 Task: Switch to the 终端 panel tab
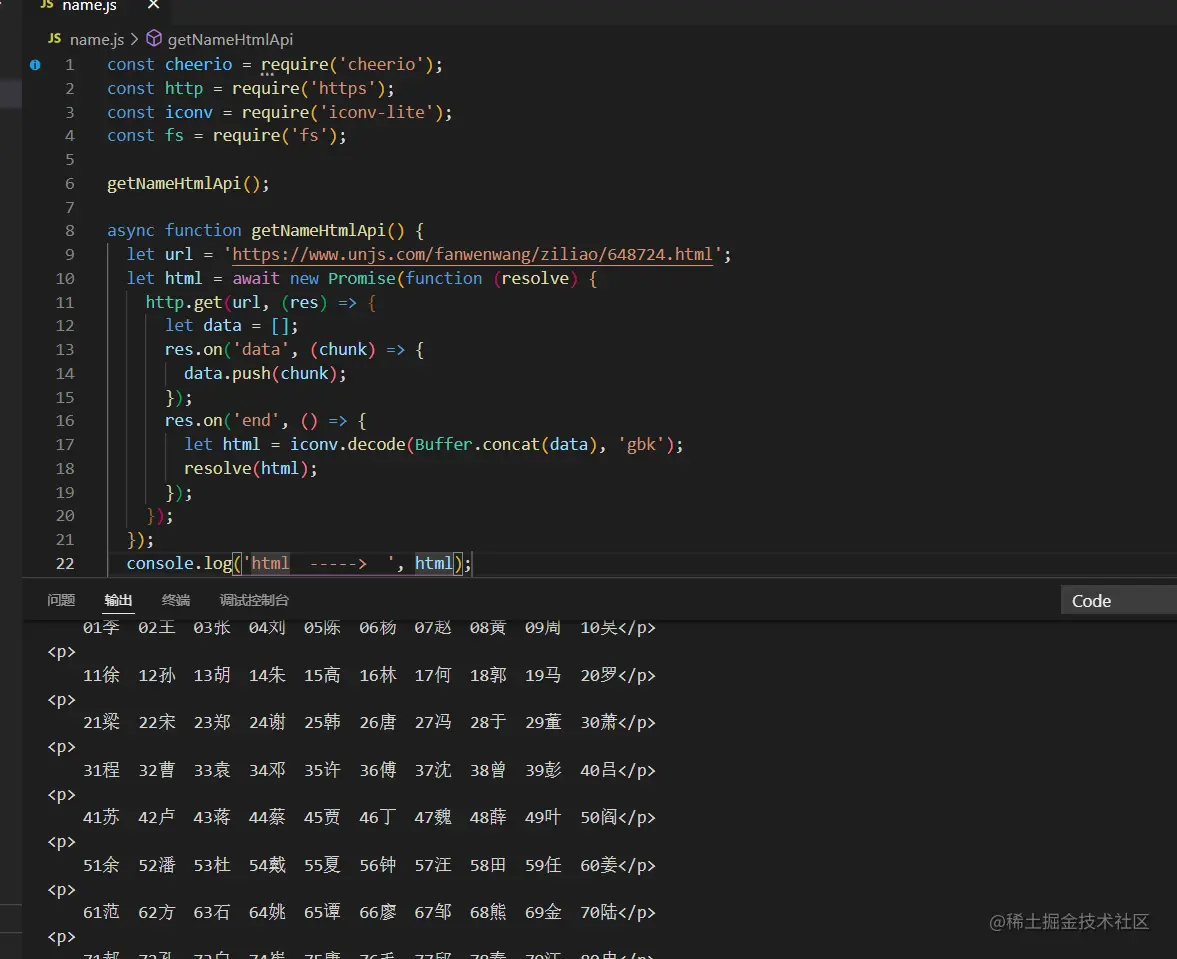[176, 600]
